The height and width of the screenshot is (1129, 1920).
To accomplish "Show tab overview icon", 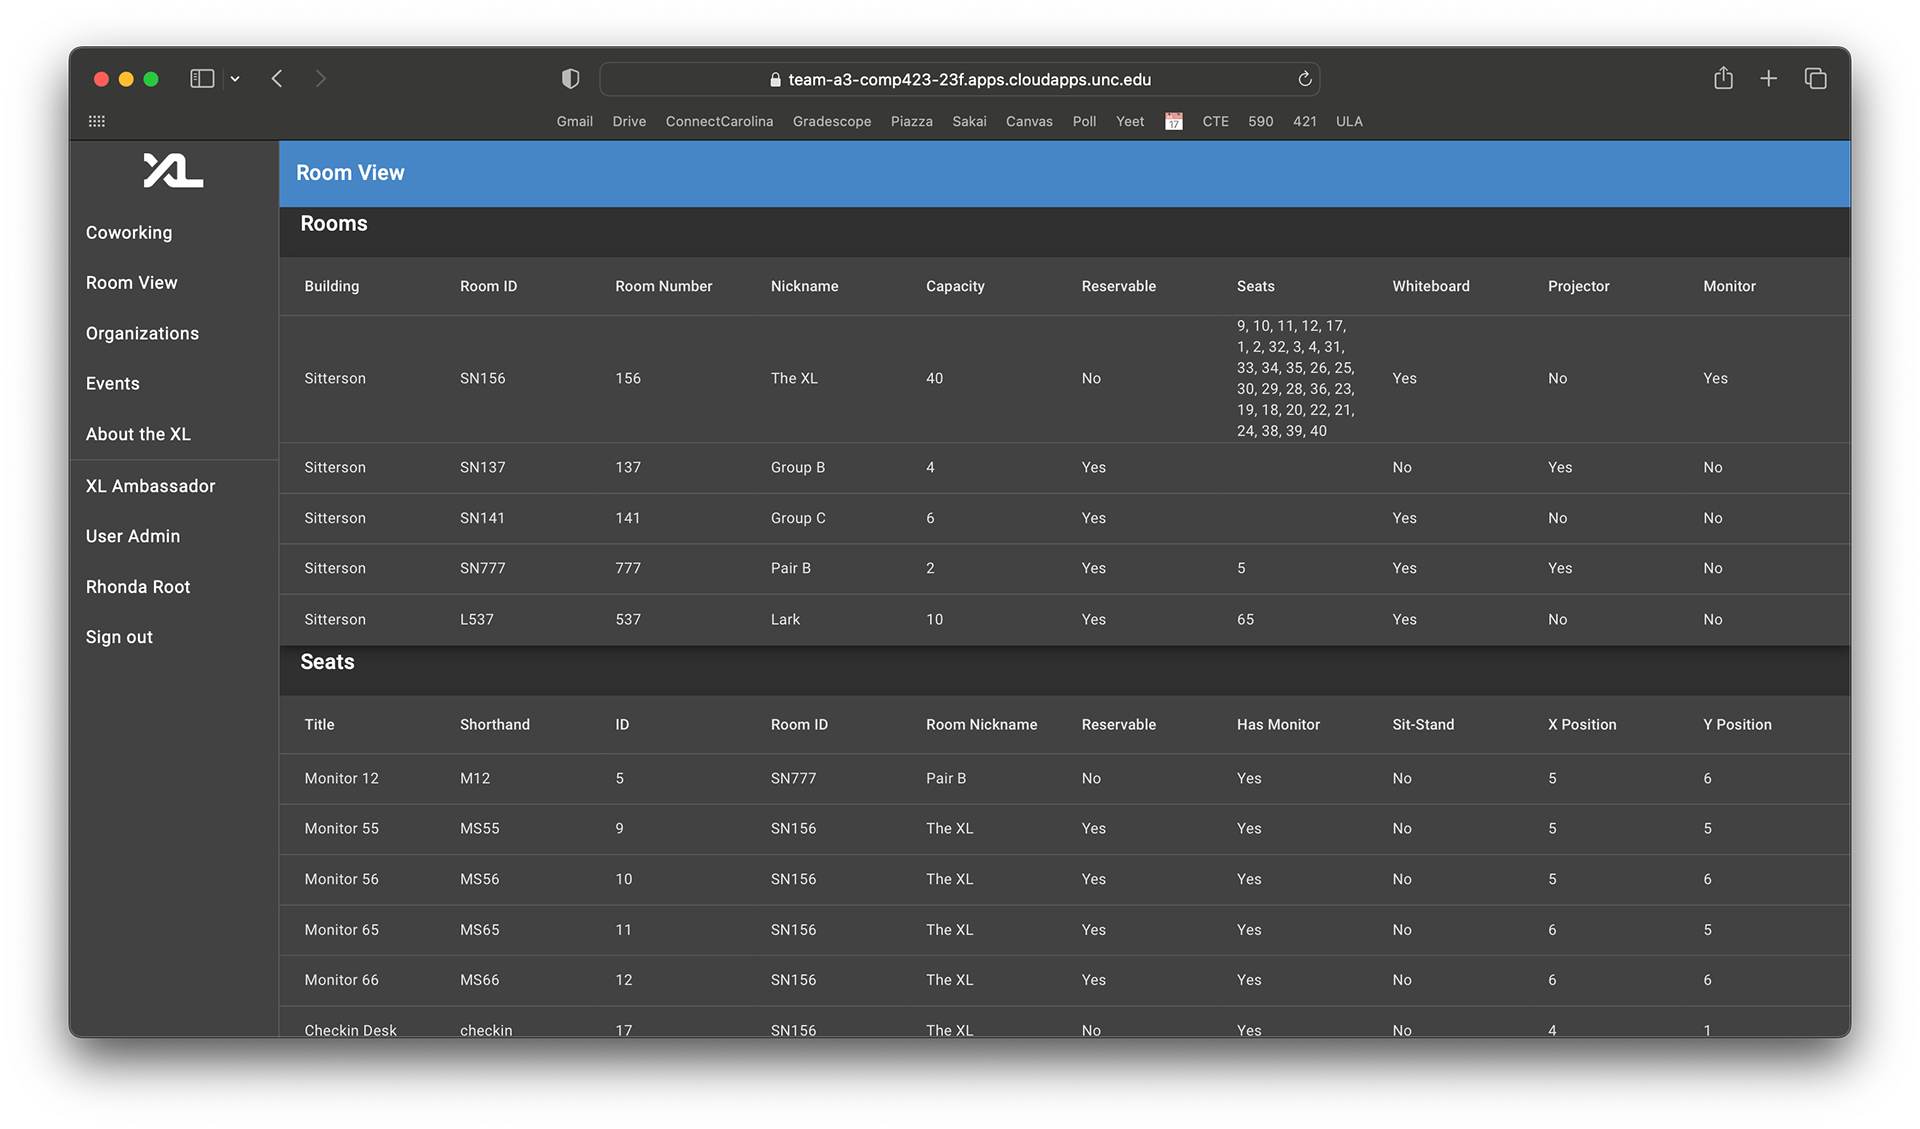I will tap(1815, 79).
